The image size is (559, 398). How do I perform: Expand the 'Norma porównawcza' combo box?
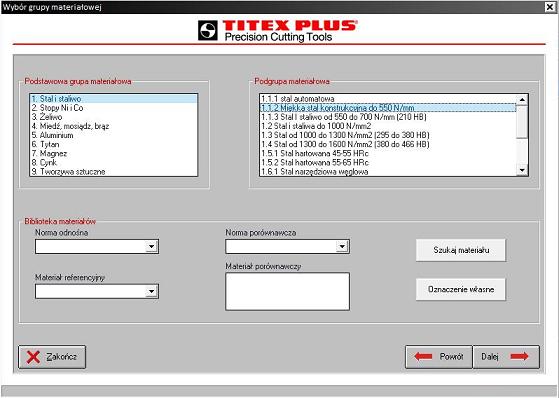(x=342, y=246)
